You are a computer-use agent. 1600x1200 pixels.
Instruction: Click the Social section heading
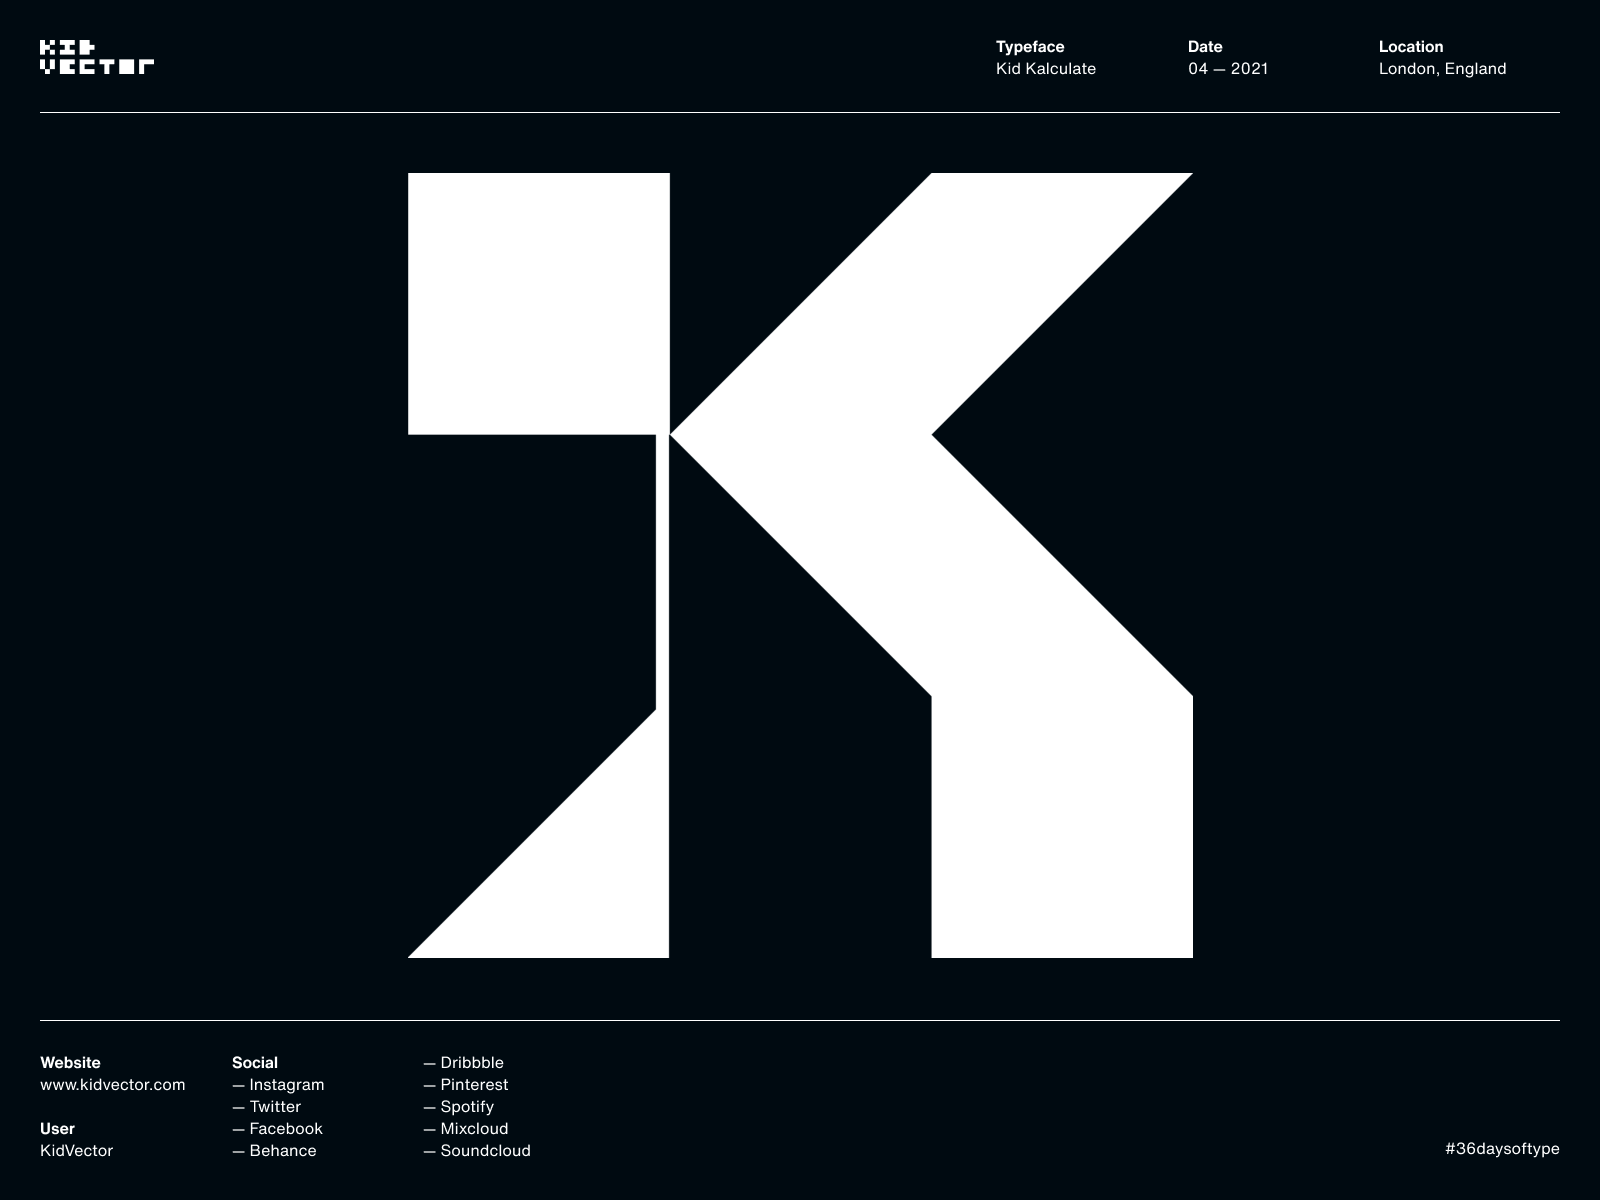tap(255, 1062)
